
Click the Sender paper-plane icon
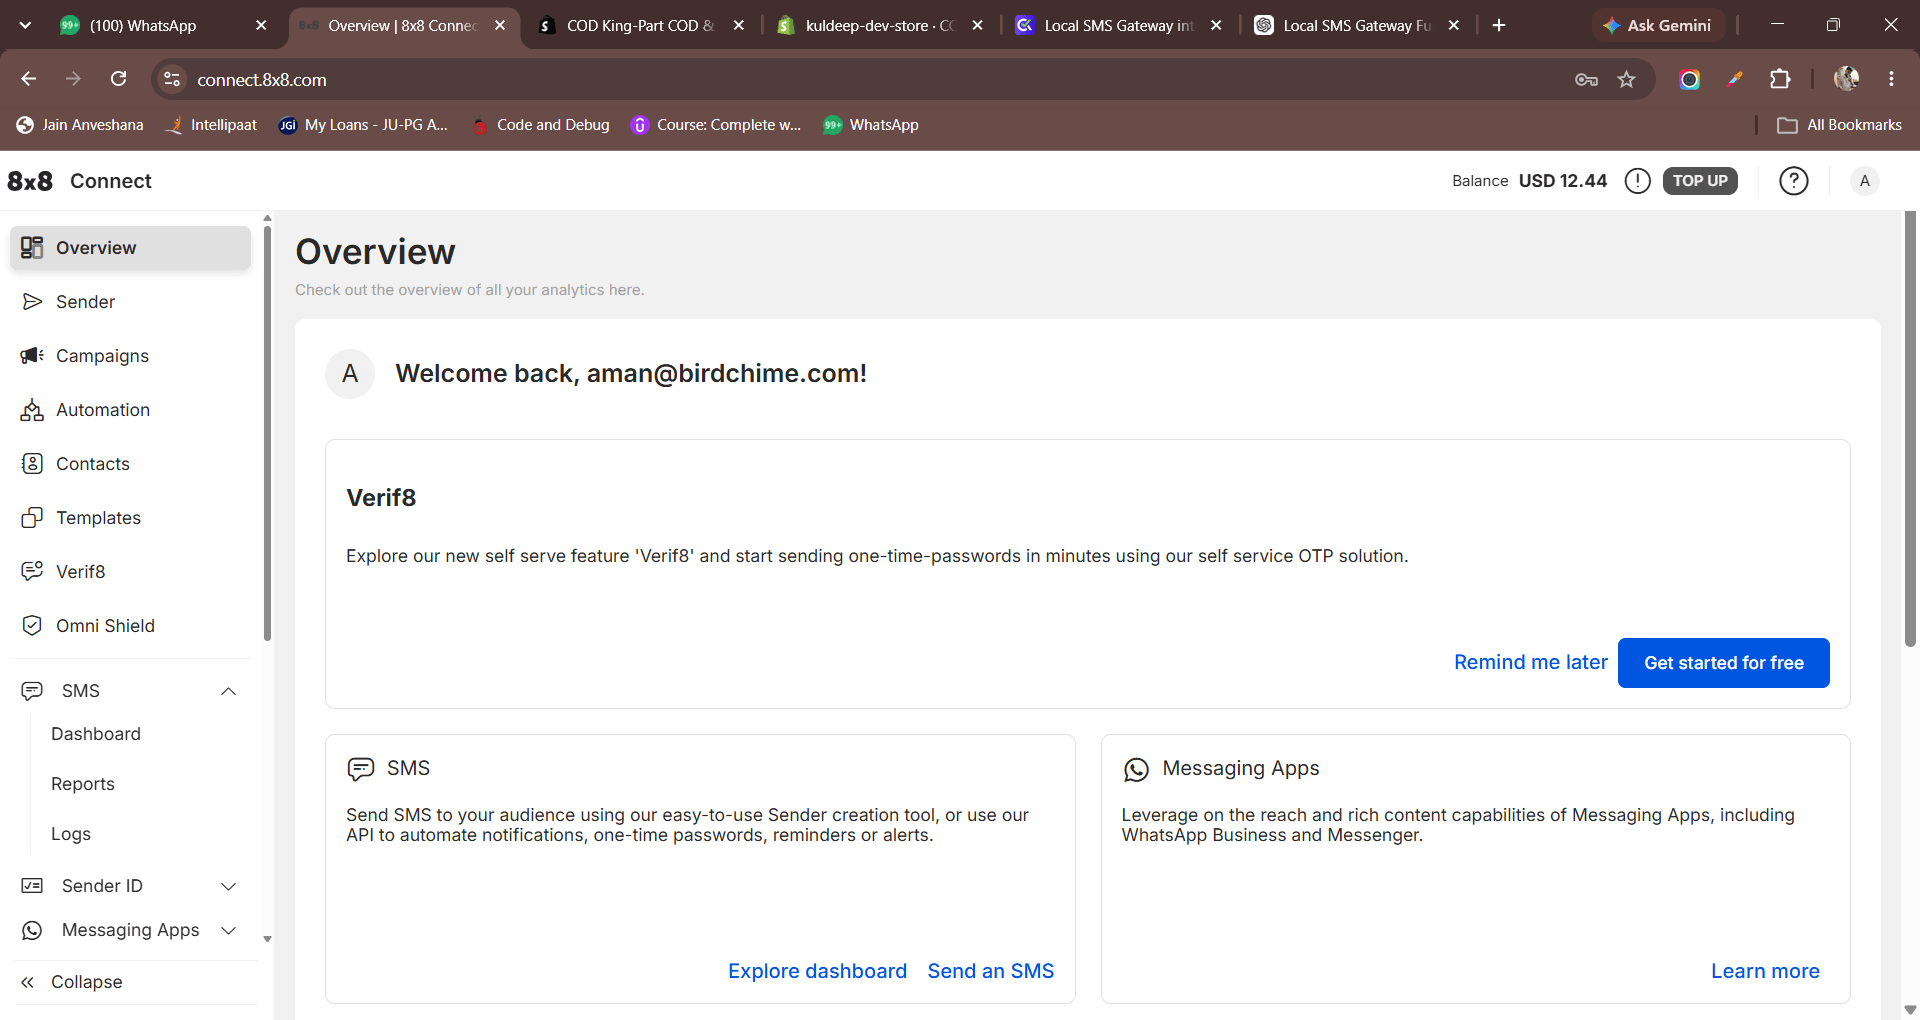(x=32, y=302)
